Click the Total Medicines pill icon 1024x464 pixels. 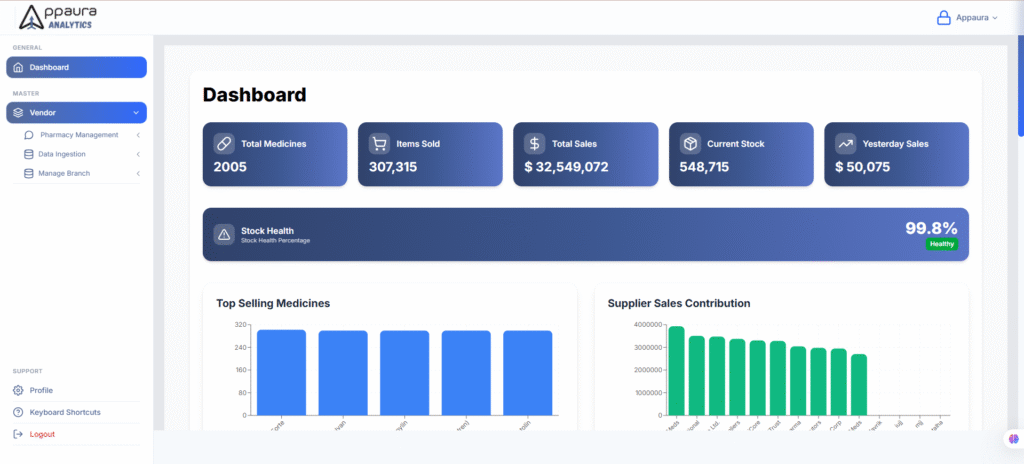[223, 143]
